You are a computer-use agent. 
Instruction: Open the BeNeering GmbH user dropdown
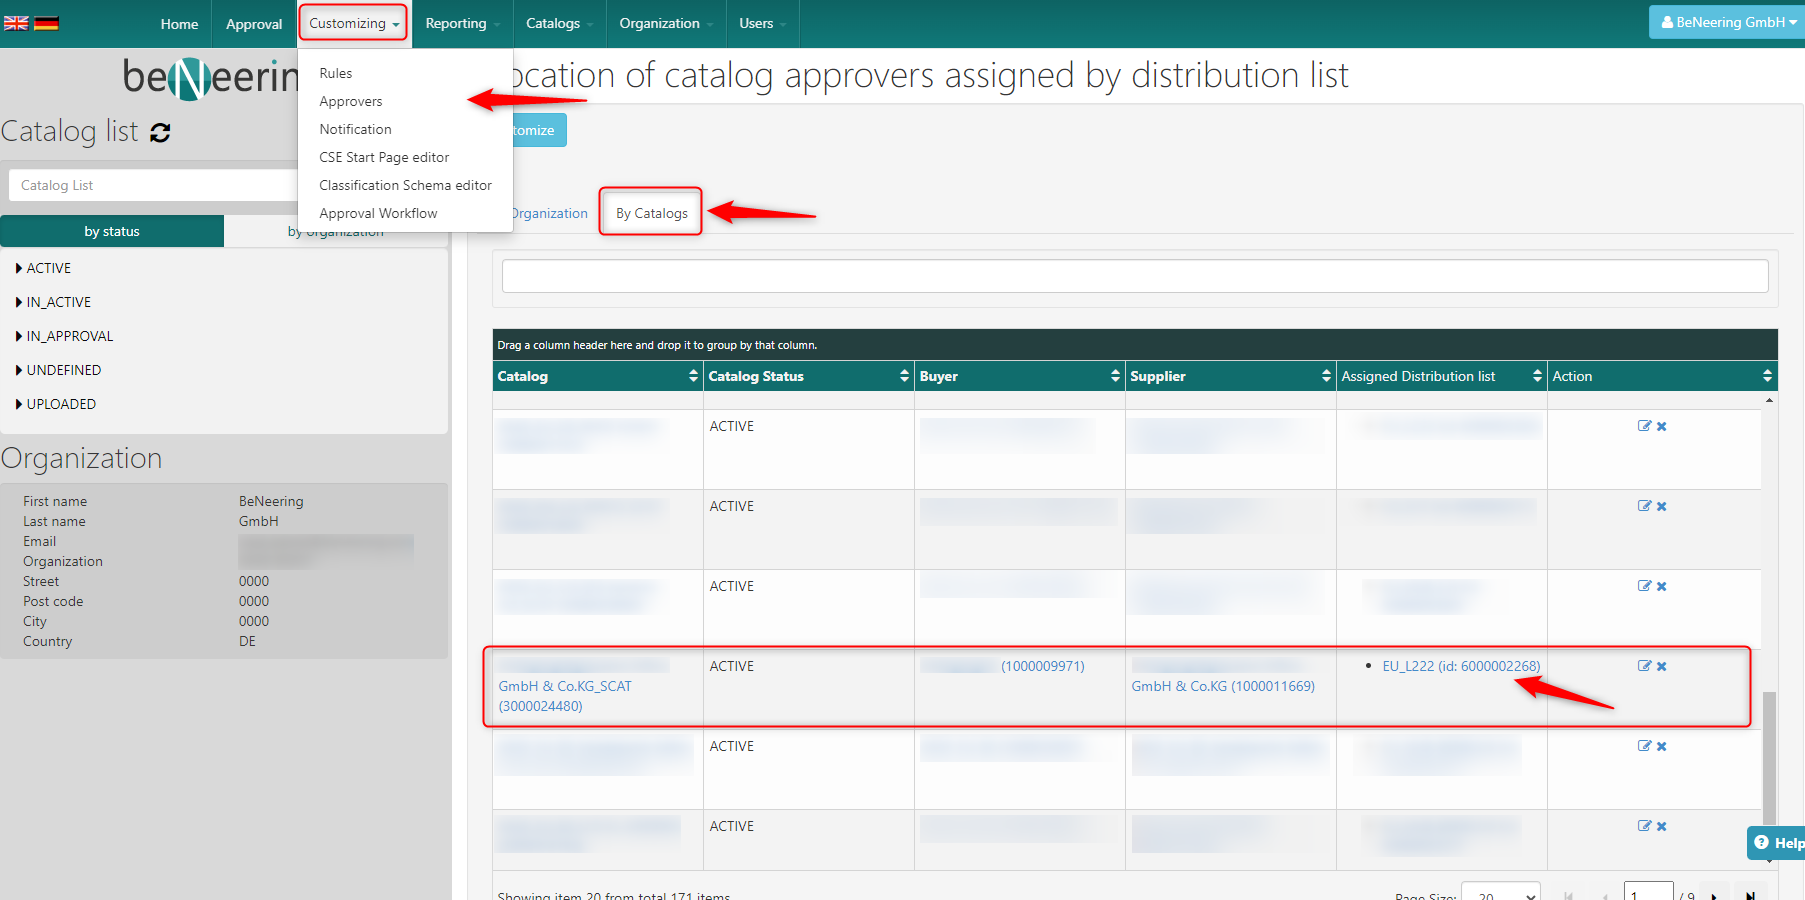1728,22
